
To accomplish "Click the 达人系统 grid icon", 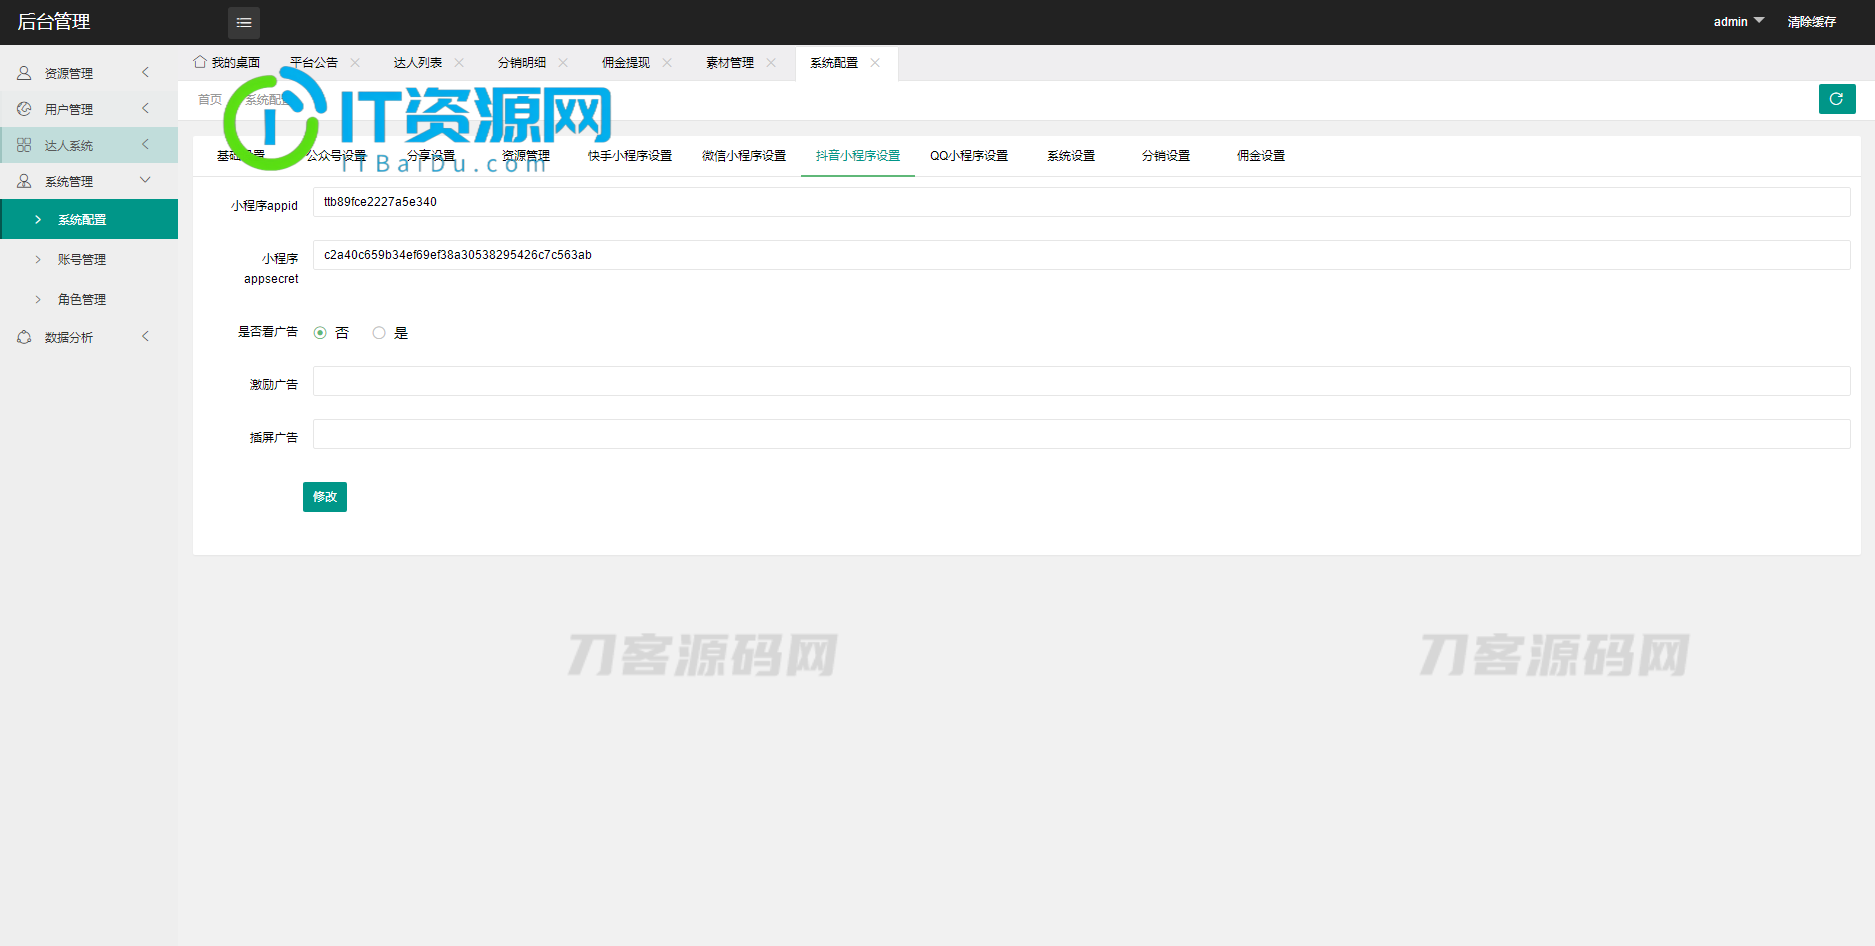I will pos(24,145).
